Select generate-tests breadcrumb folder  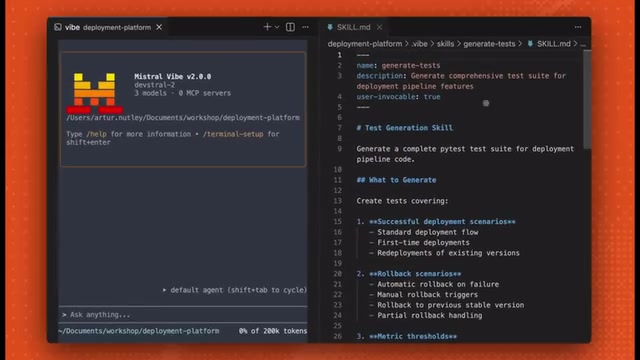(489, 44)
